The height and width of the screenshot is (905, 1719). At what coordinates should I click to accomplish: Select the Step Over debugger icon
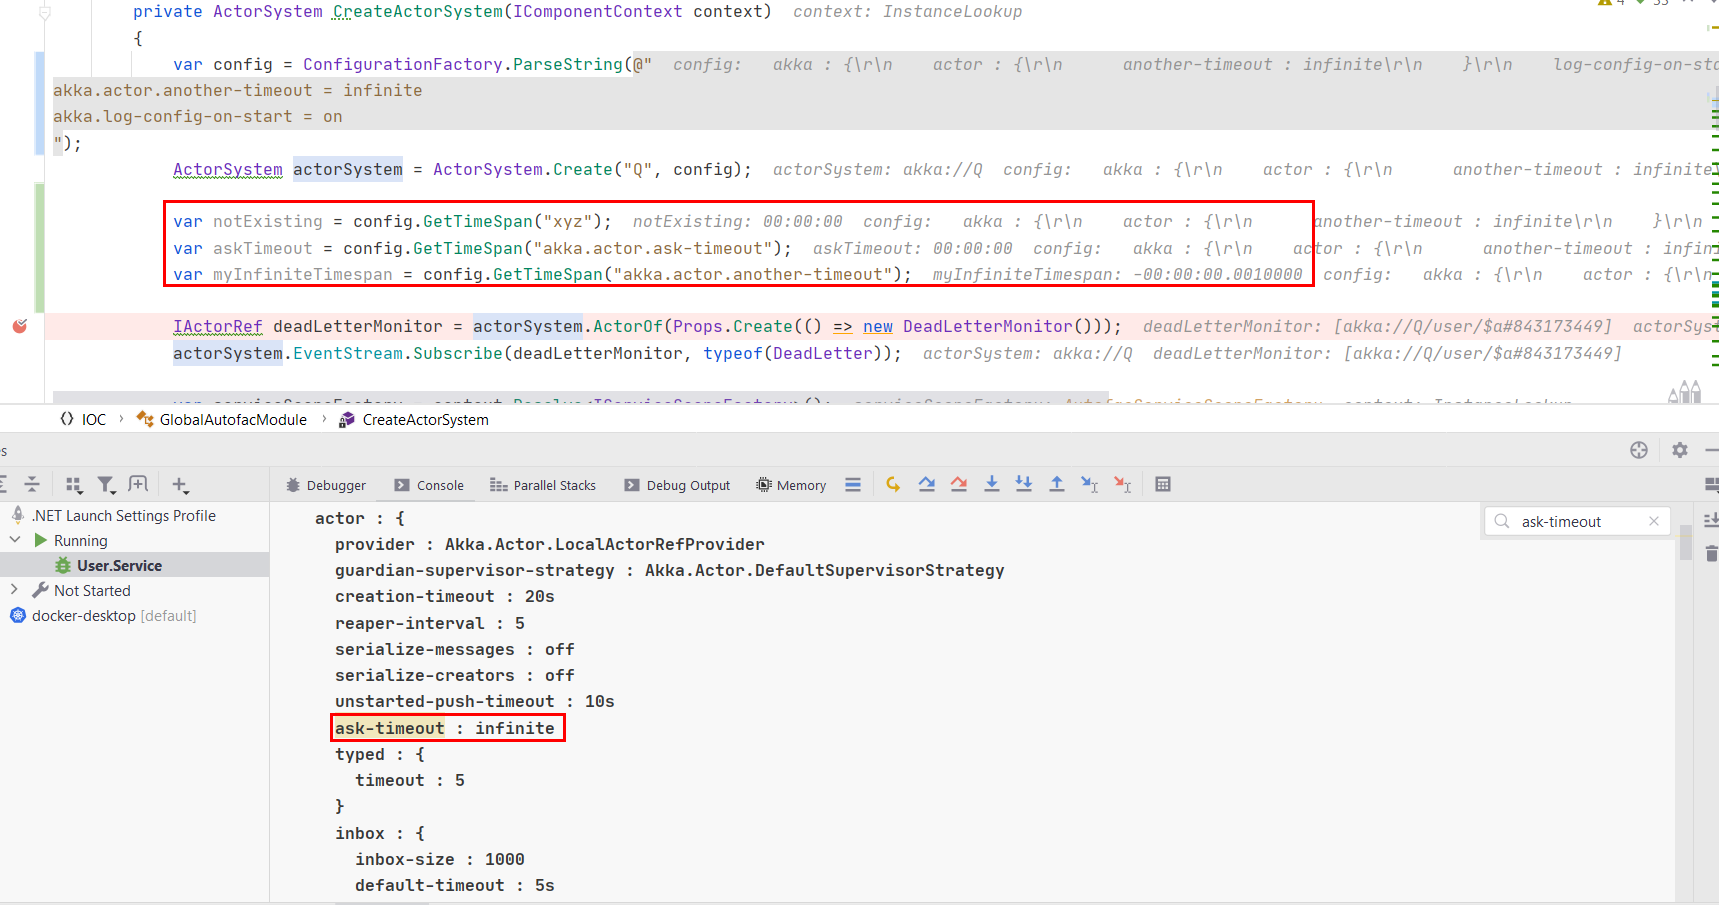[x=926, y=484]
